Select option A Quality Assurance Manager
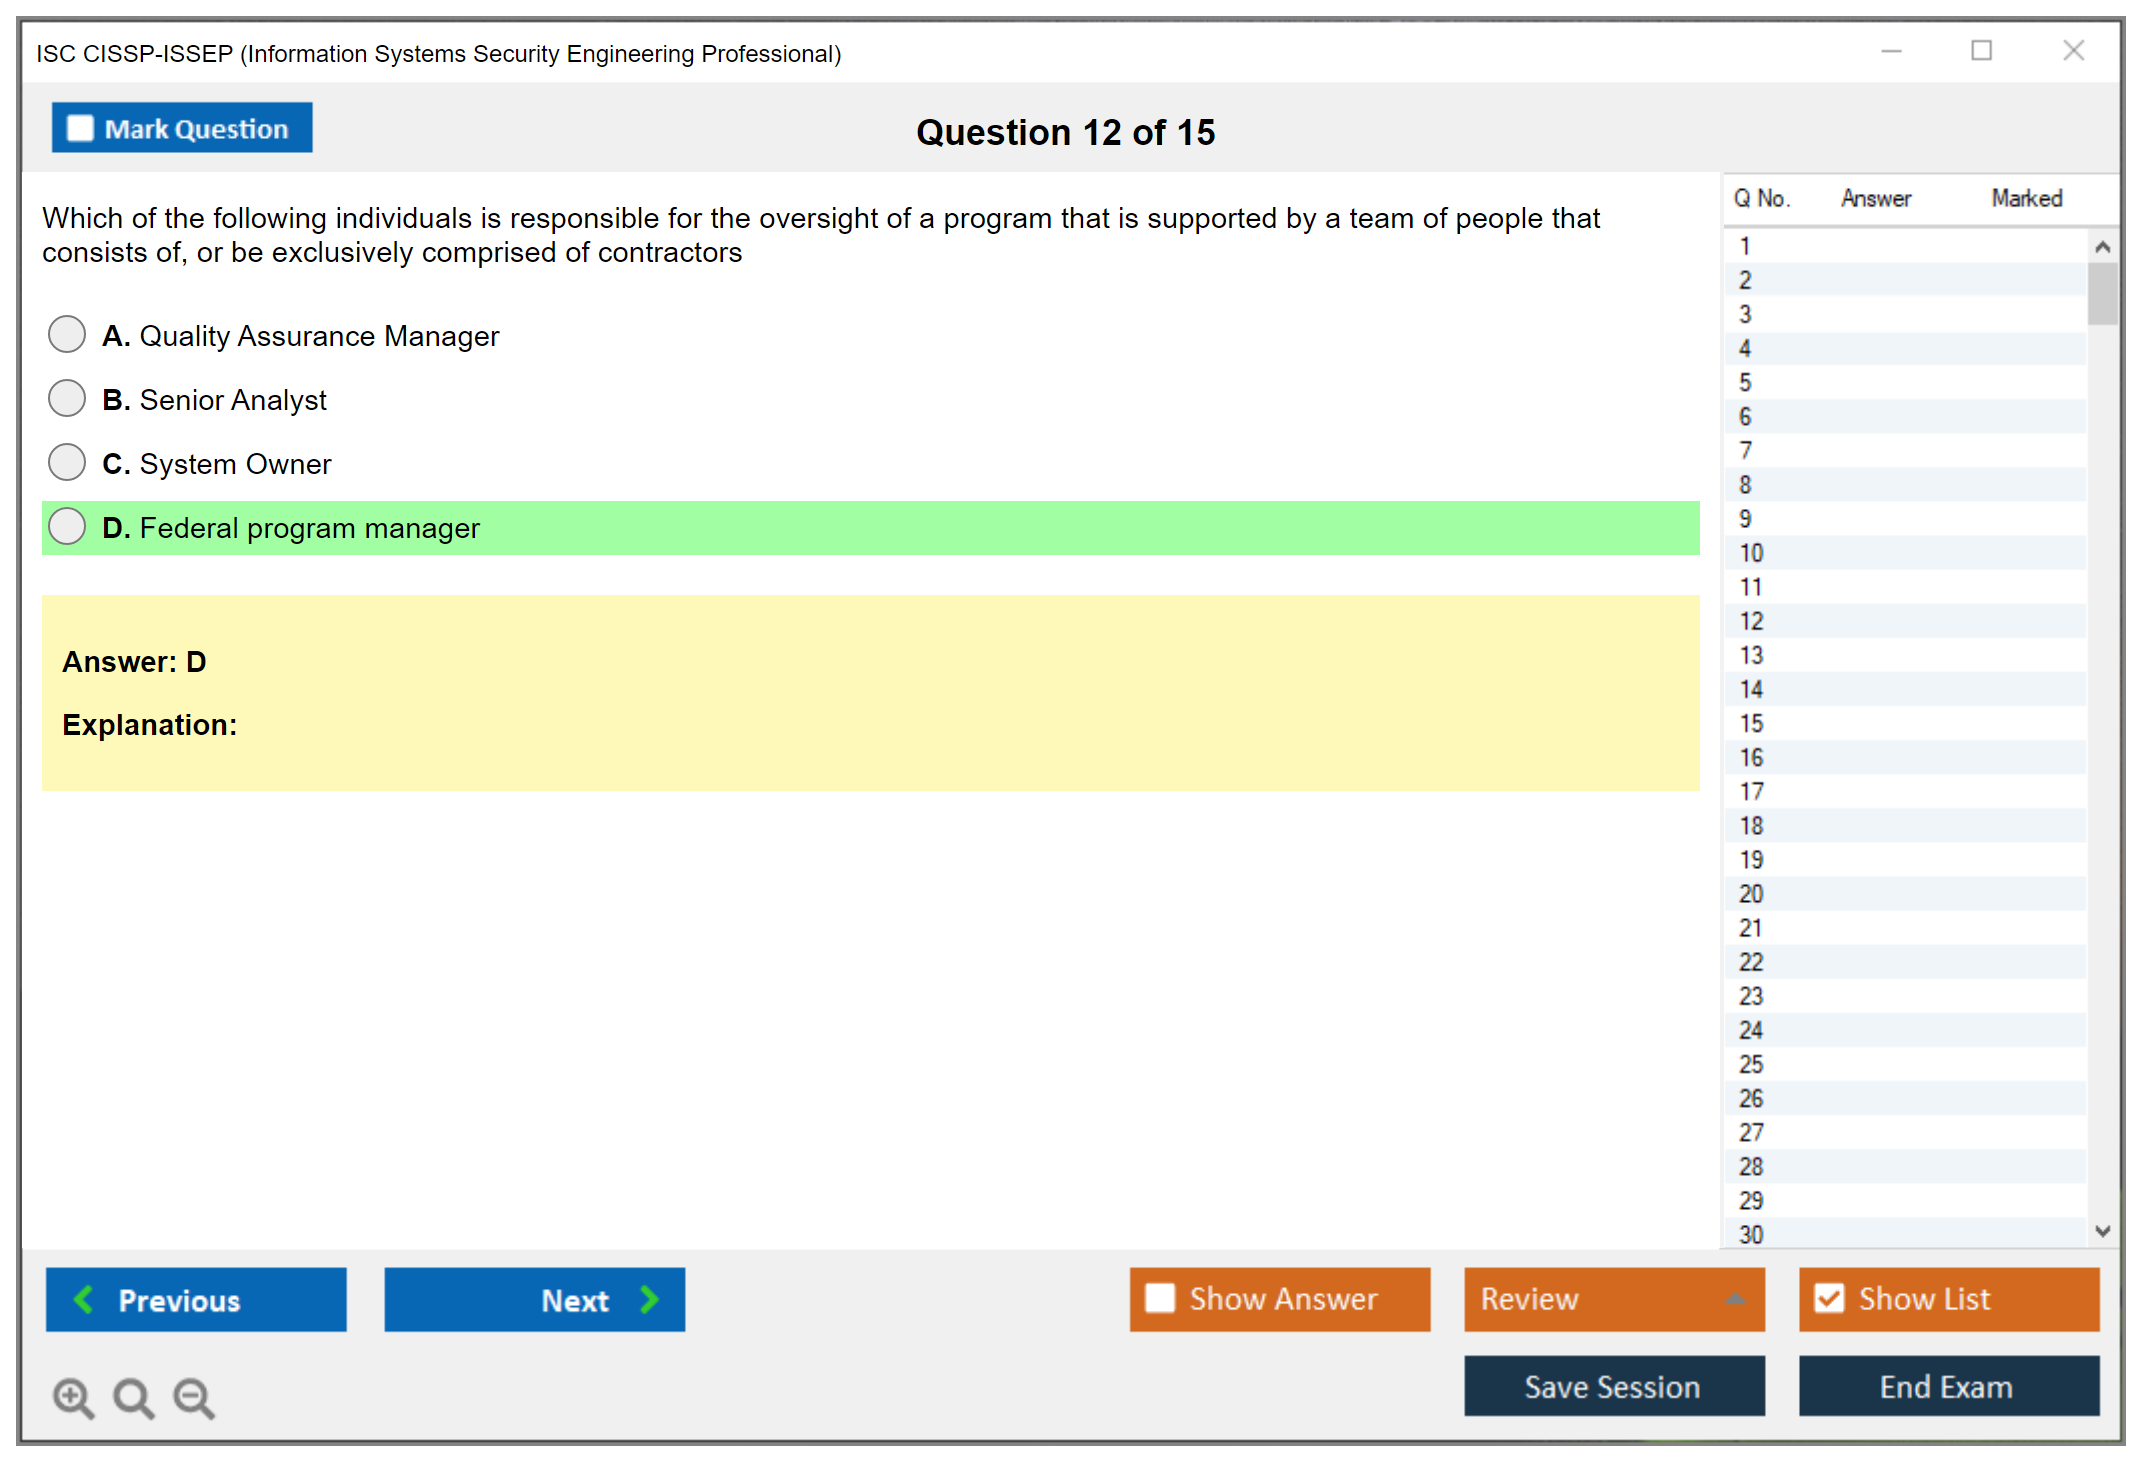2150x1470 pixels. click(67, 335)
